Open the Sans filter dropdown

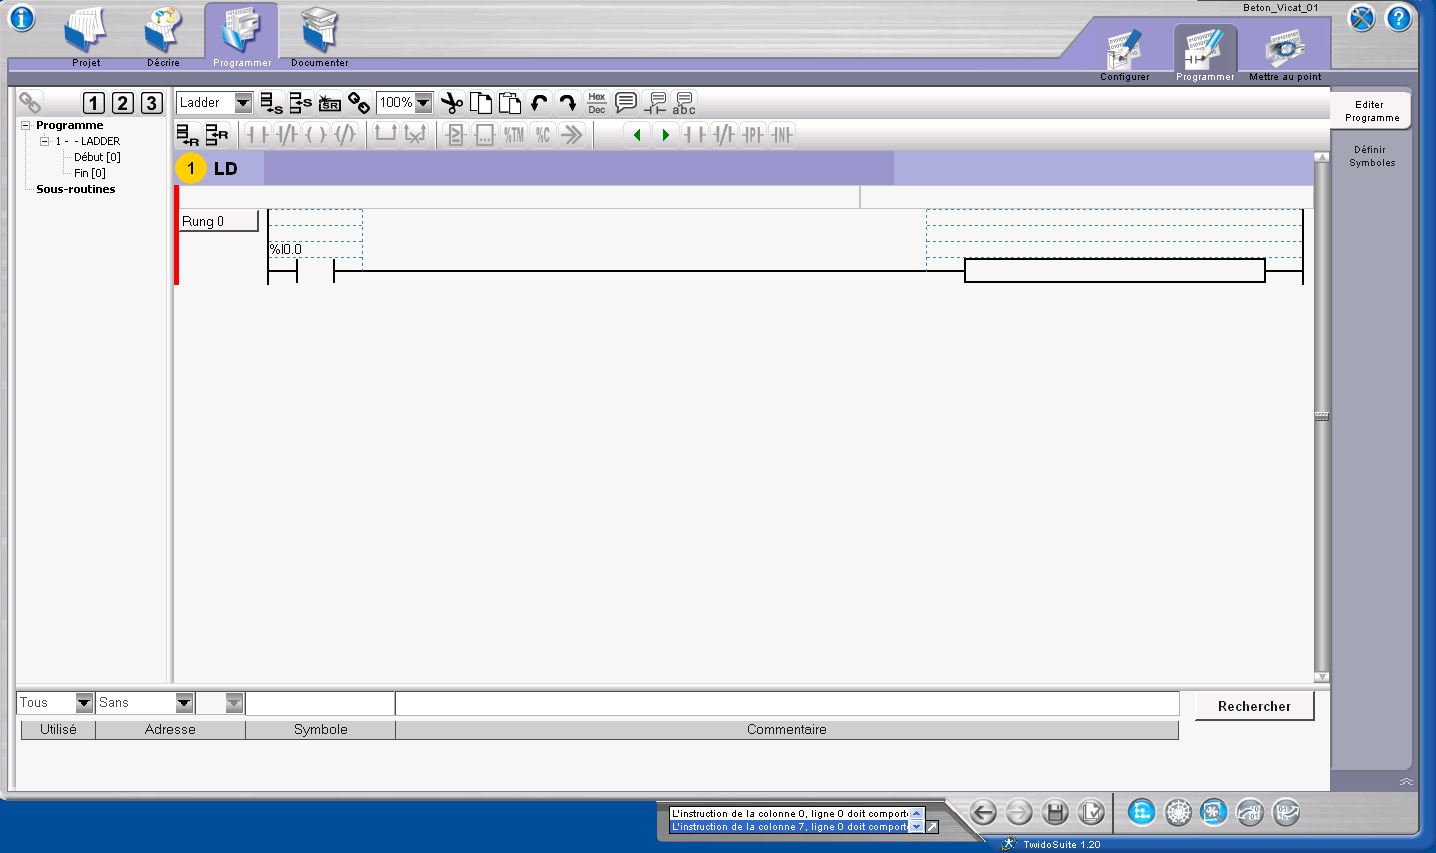(x=184, y=703)
